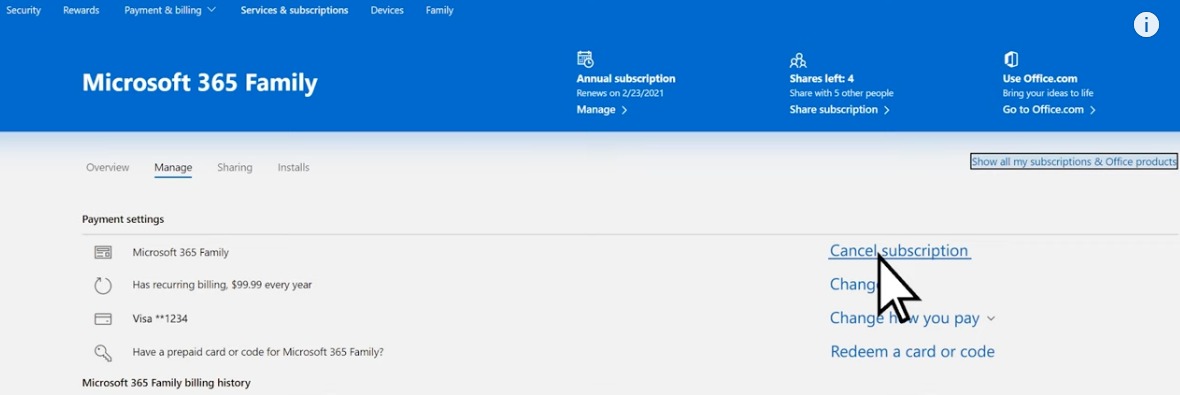Click 'Have a prepaid card or code' text
The width and height of the screenshot is (1180, 395).
(x=258, y=351)
